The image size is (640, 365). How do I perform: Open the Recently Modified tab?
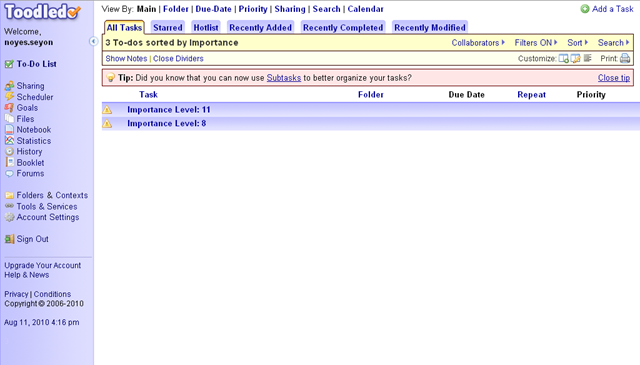click(x=430, y=27)
